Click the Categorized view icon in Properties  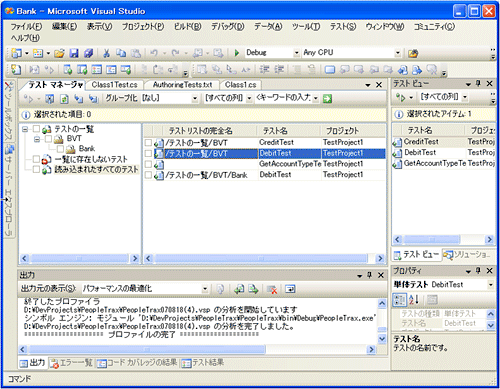[x=400, y=300]
